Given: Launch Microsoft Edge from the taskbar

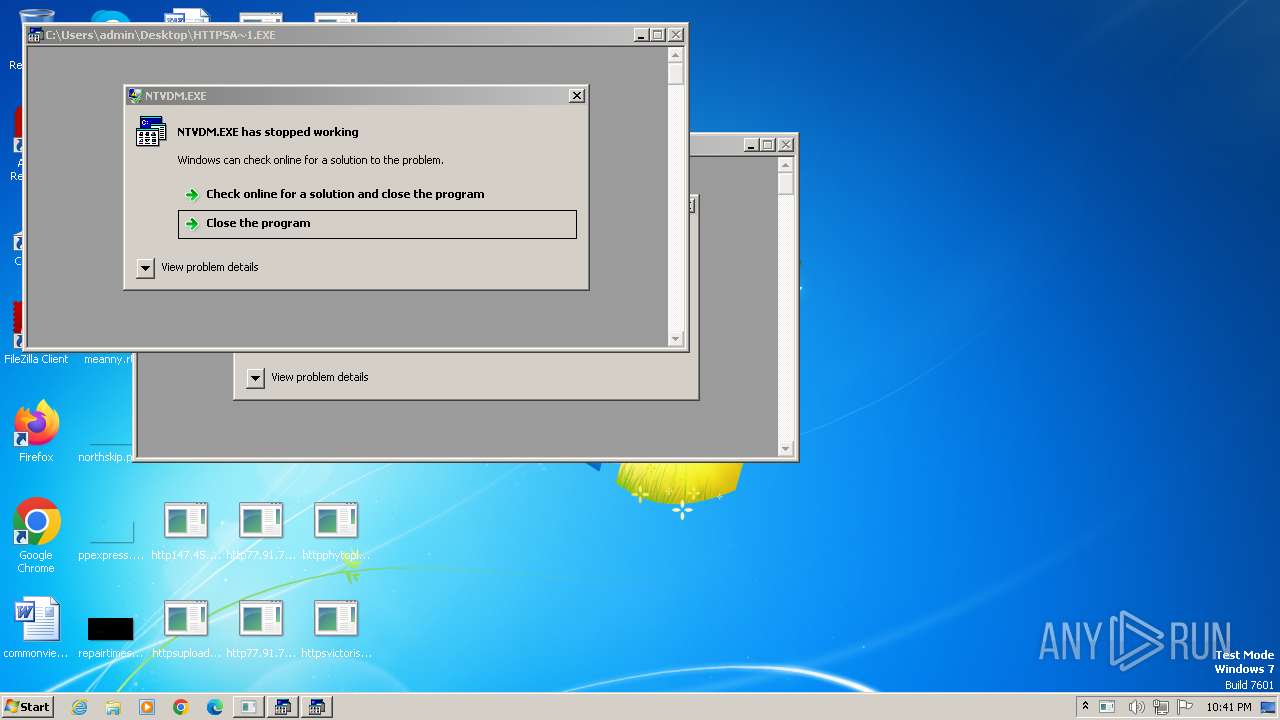Looking at the screenshot, I should tap(215, 707).
